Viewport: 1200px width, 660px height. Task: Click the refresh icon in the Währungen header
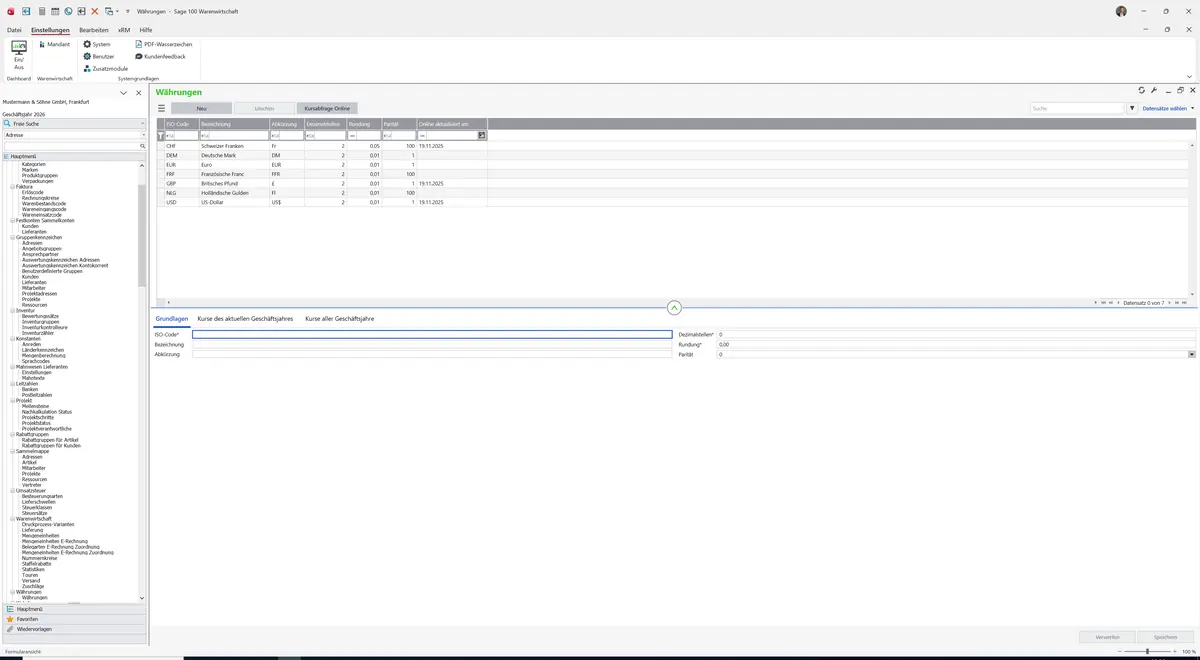[x=1142, y=91]
